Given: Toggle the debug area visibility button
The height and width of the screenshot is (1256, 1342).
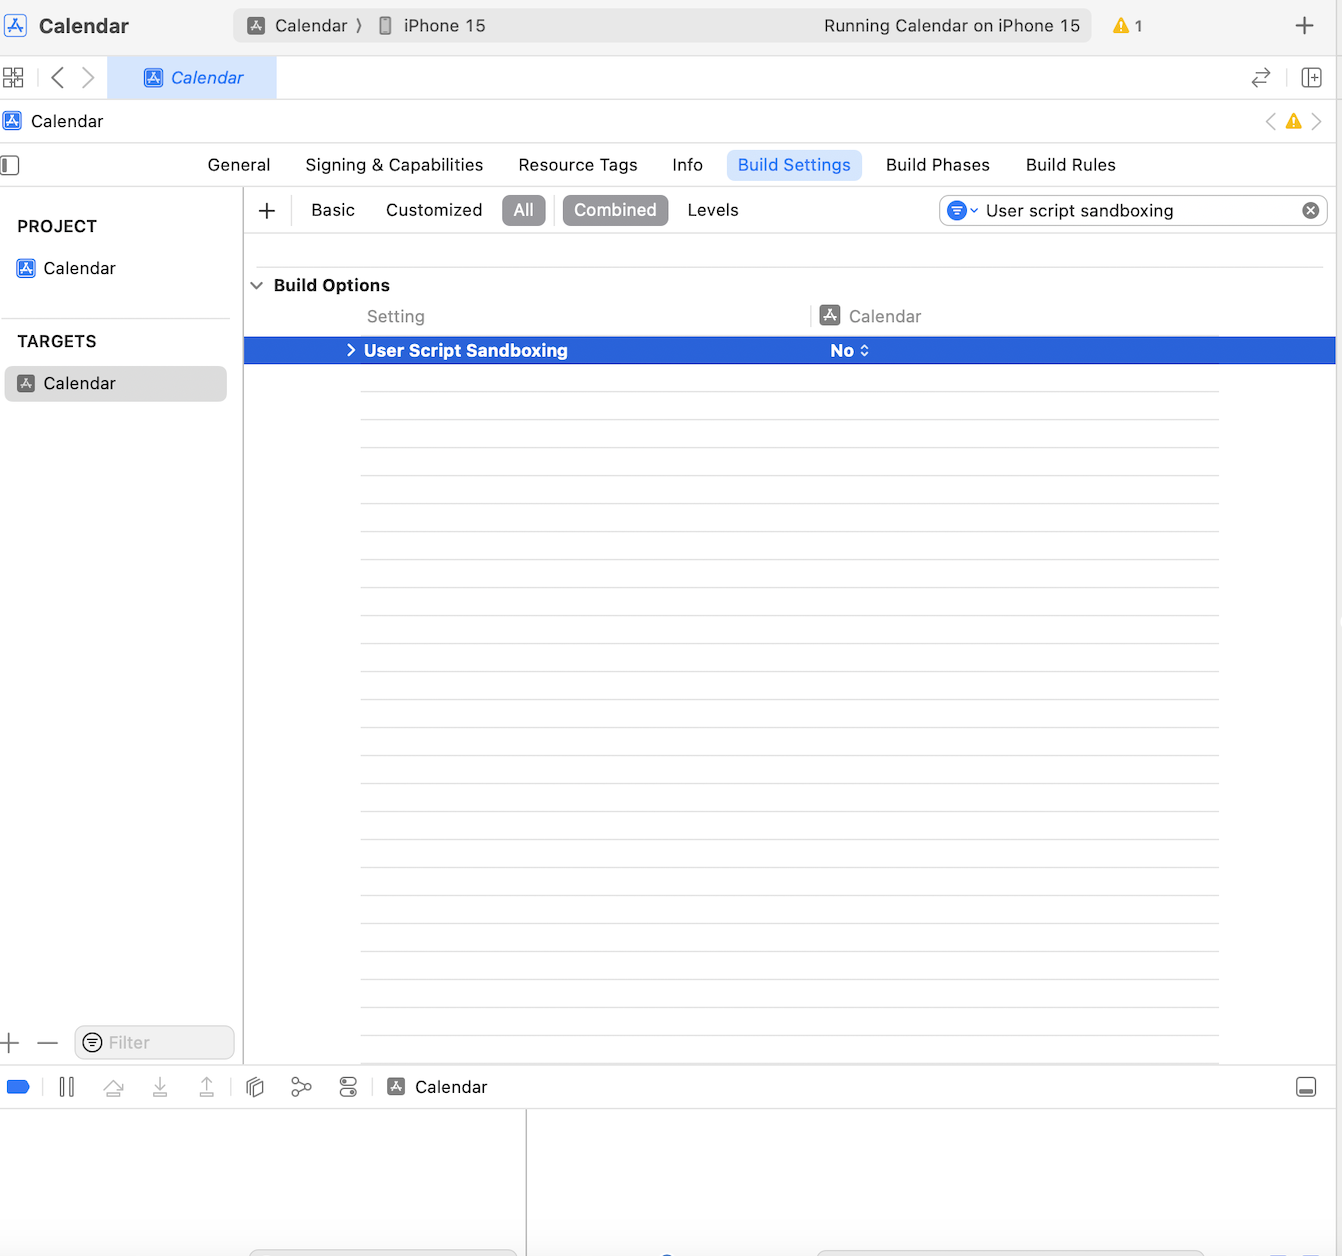Looking at the screenshot, I should click(1305, 1087).
